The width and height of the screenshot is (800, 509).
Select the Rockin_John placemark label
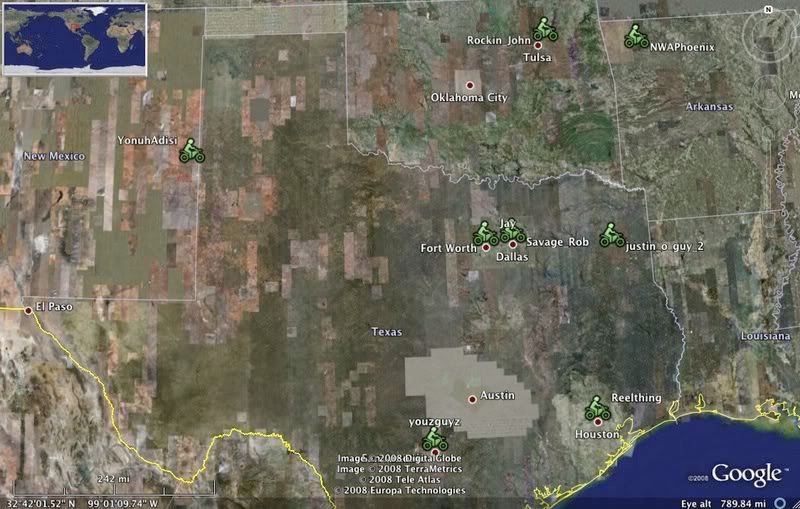coord(499,40)
